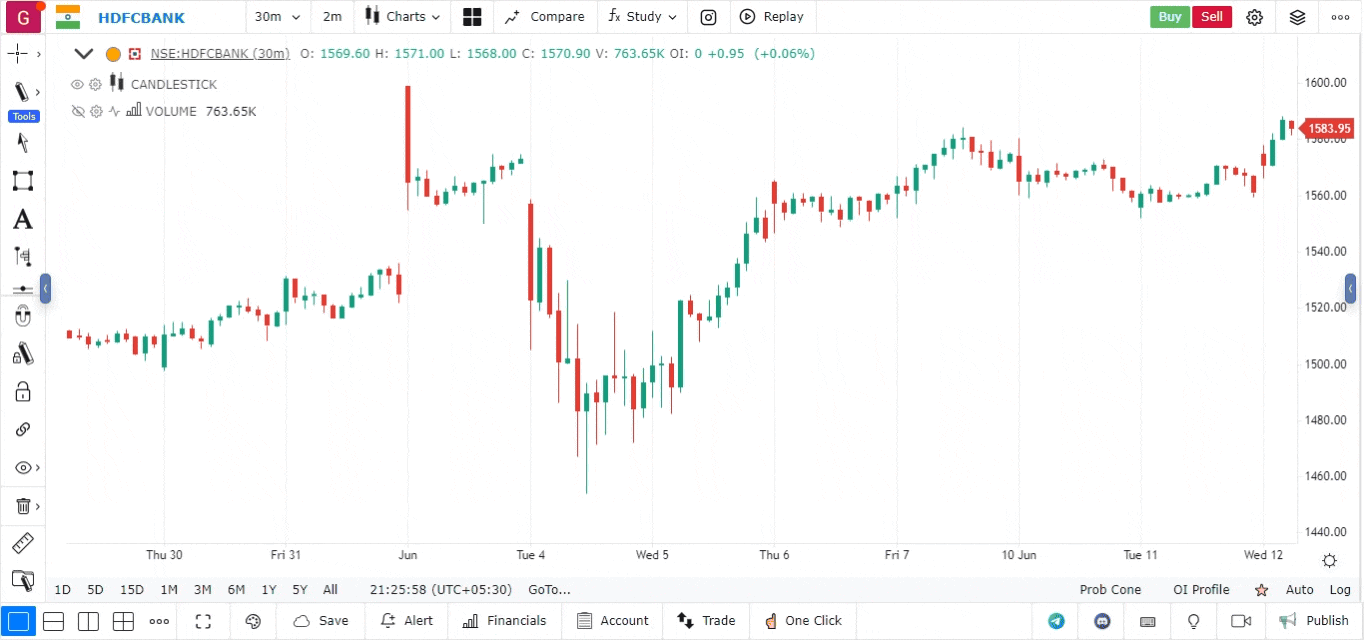Select the text annotation tool
Screen dimensions: 1364x640
coord(22,220)
